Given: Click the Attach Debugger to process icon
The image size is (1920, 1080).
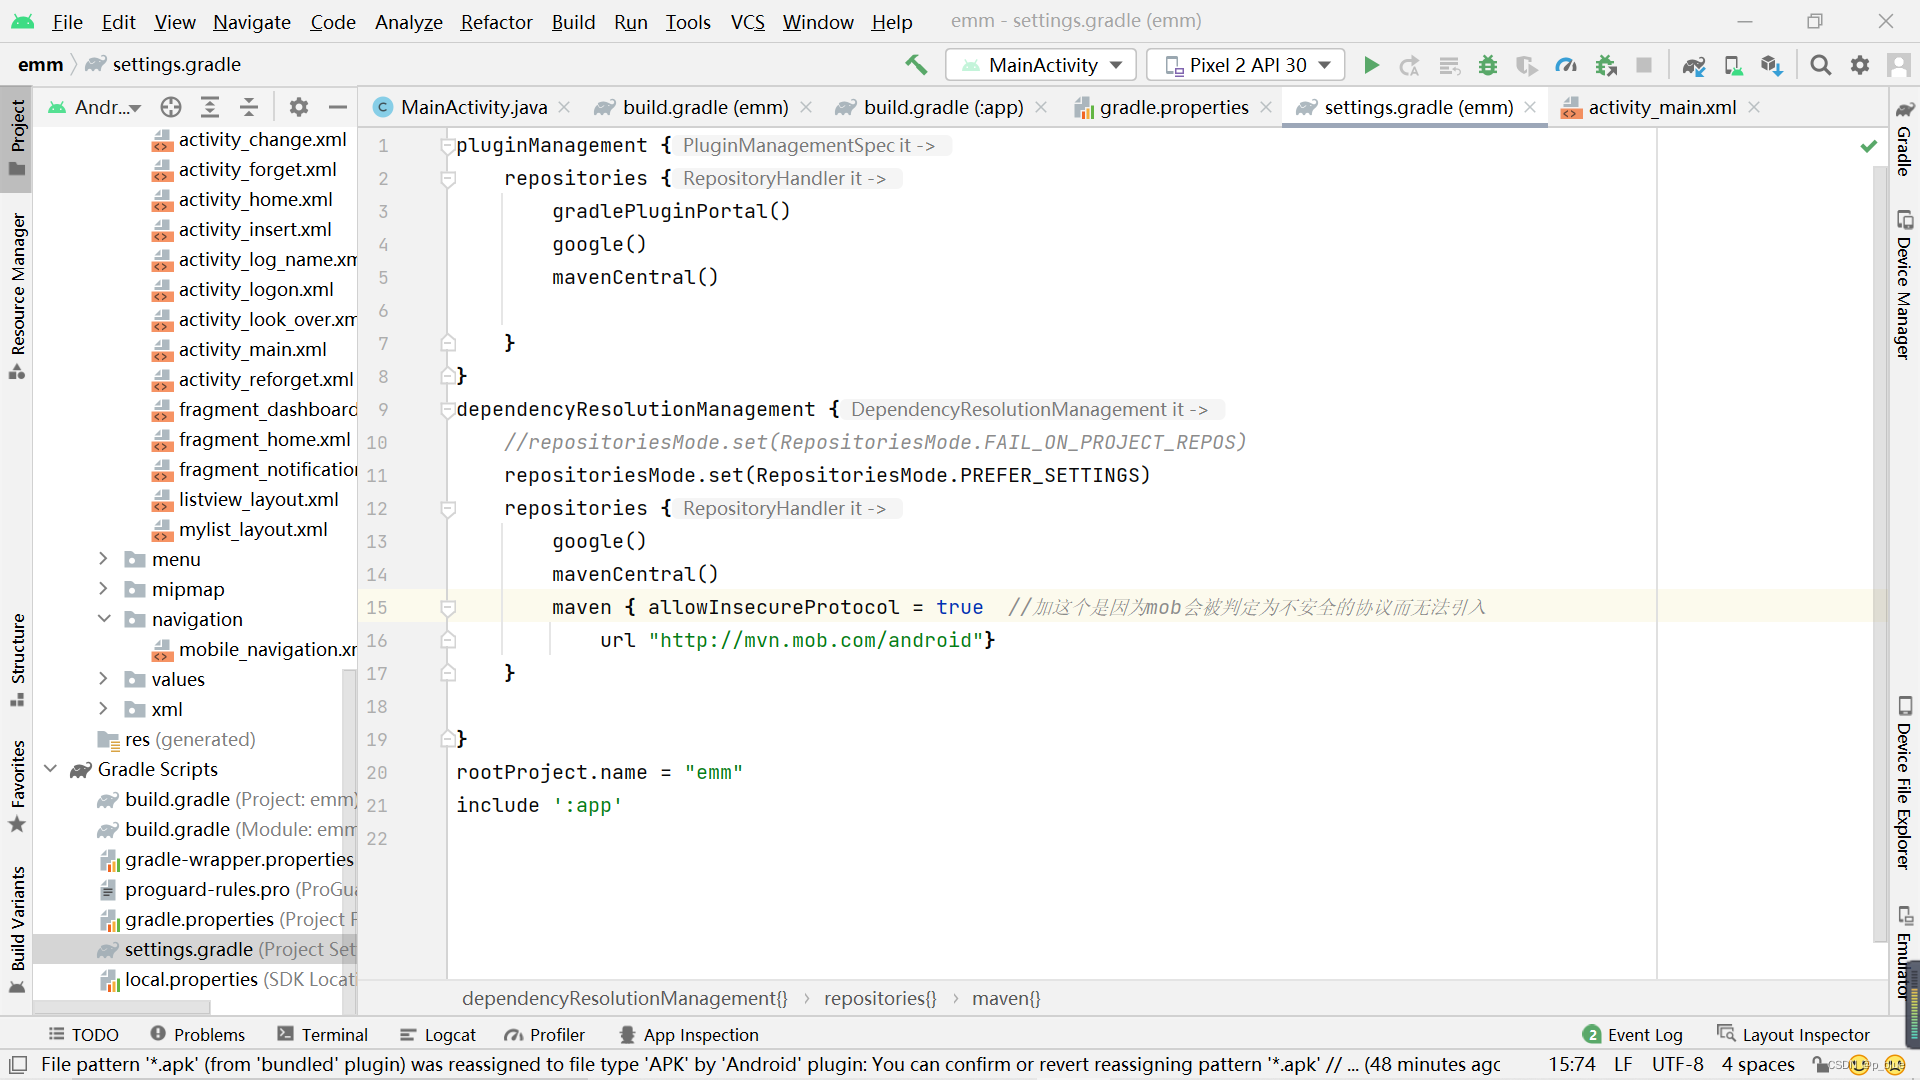Looking at the screenshot, I should tap(1606, 65).
